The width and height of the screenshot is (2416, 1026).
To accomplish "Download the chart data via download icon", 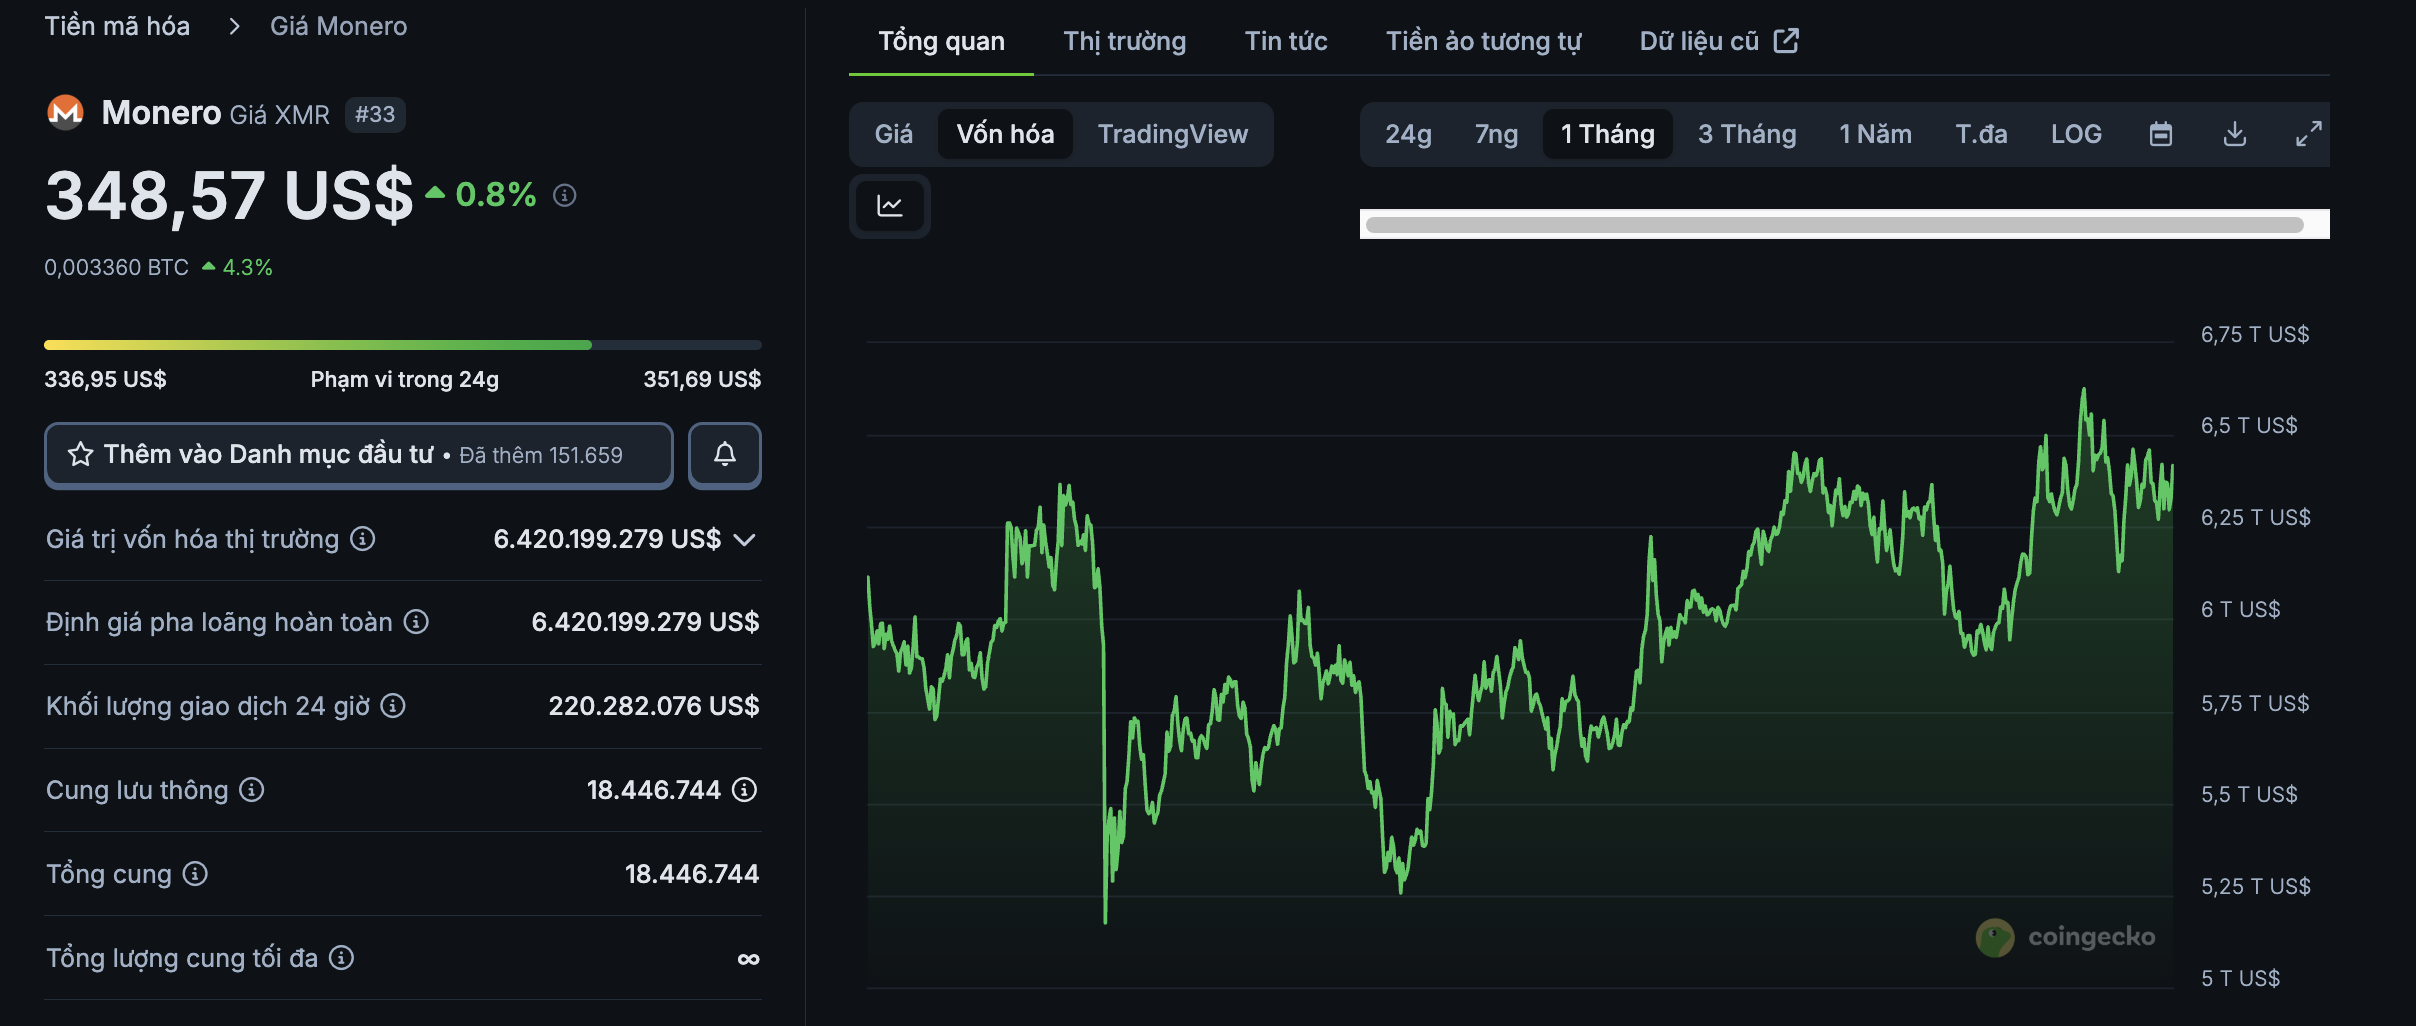I will click(x=2236, y=133).
